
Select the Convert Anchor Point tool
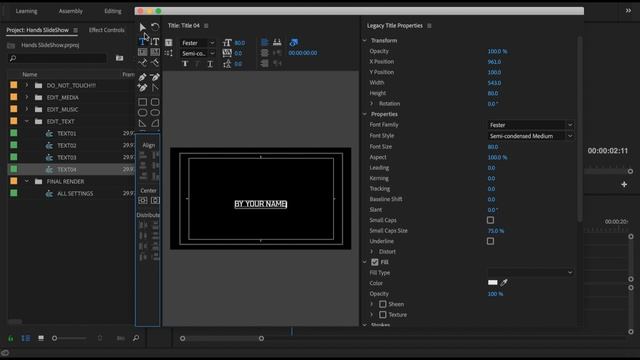[x=155, y=87]
